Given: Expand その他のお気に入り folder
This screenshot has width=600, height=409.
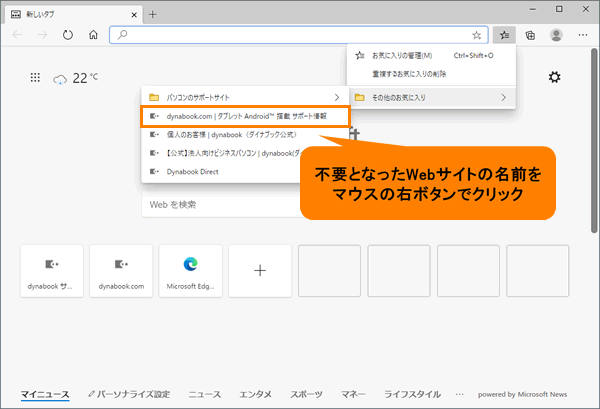Looking at the screenshot, I should (x=431, y=98).
